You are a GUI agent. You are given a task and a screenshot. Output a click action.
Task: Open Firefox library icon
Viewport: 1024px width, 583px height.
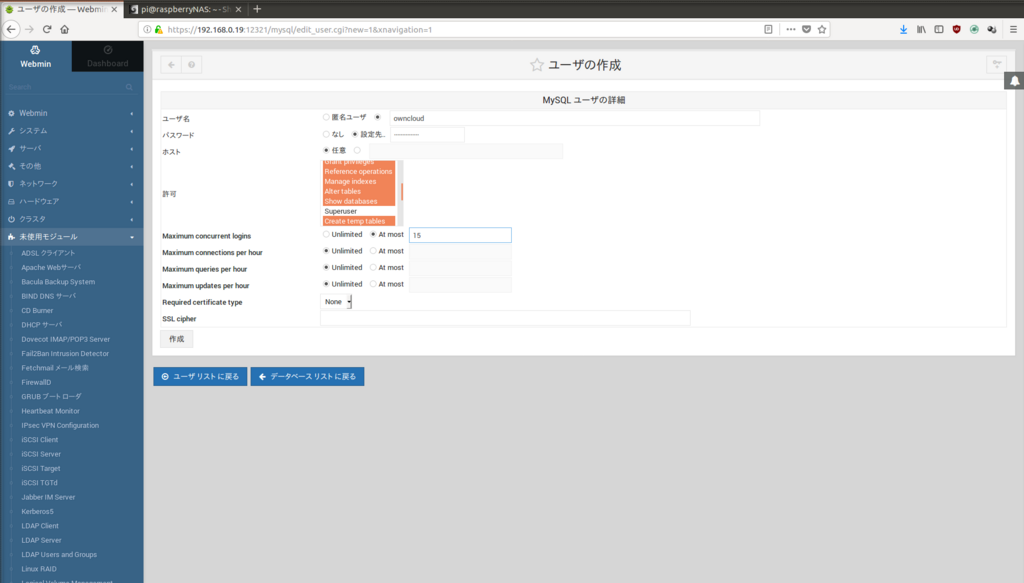(x=921, y=29)
